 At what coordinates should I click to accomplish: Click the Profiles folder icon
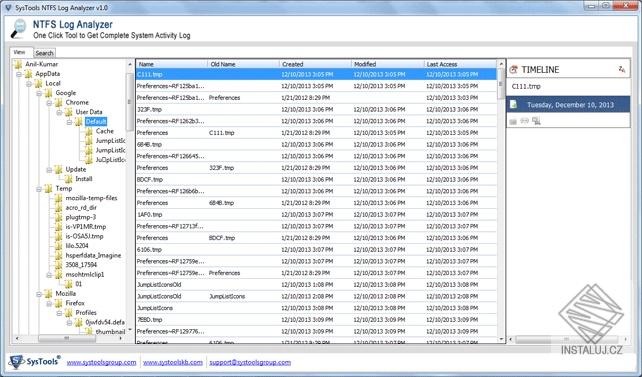68,313
